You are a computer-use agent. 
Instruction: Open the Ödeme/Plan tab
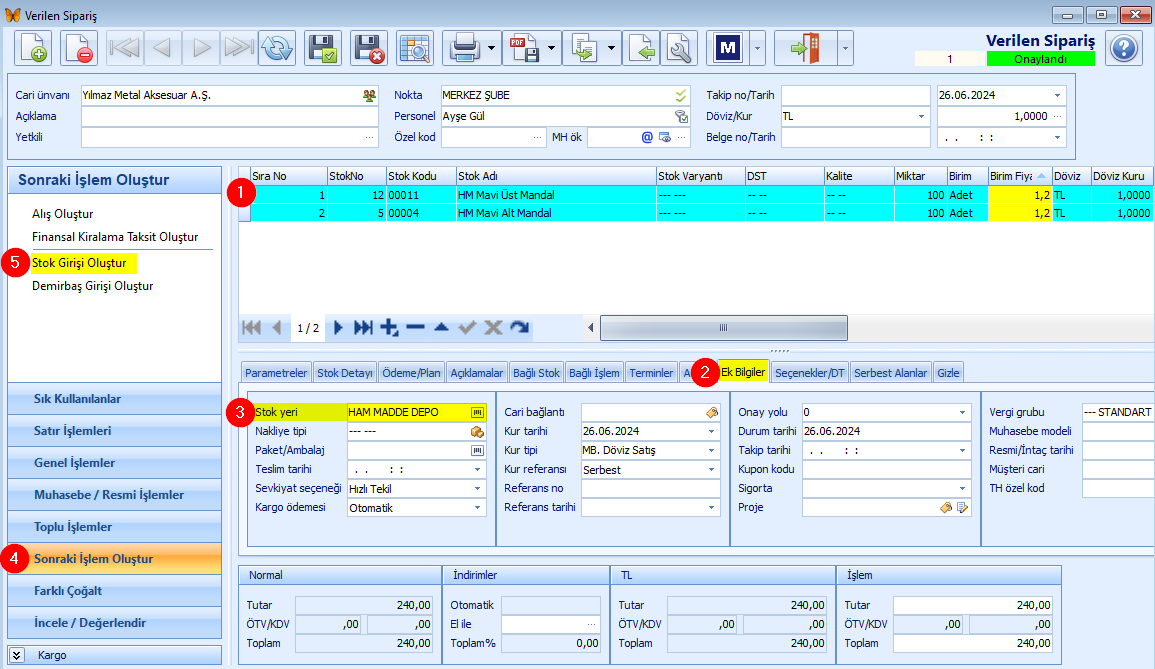tap(411, 373)
